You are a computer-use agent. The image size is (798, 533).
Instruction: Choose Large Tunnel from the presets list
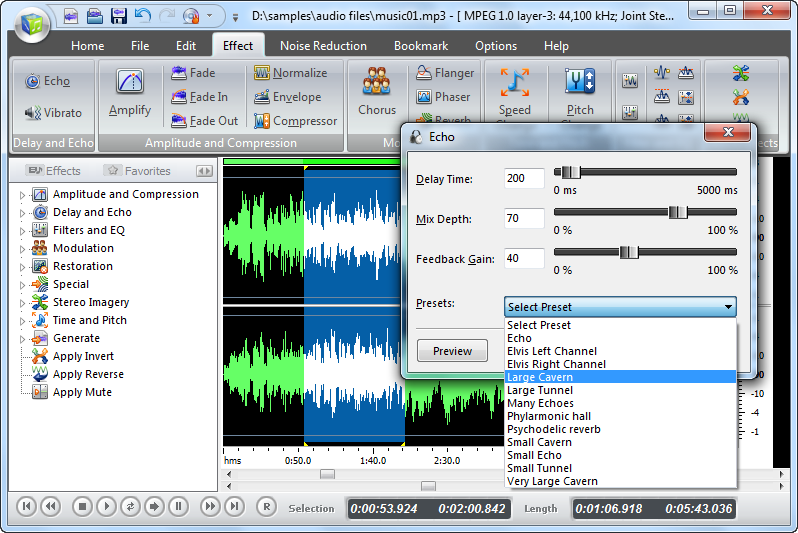(x=540, y=390)
